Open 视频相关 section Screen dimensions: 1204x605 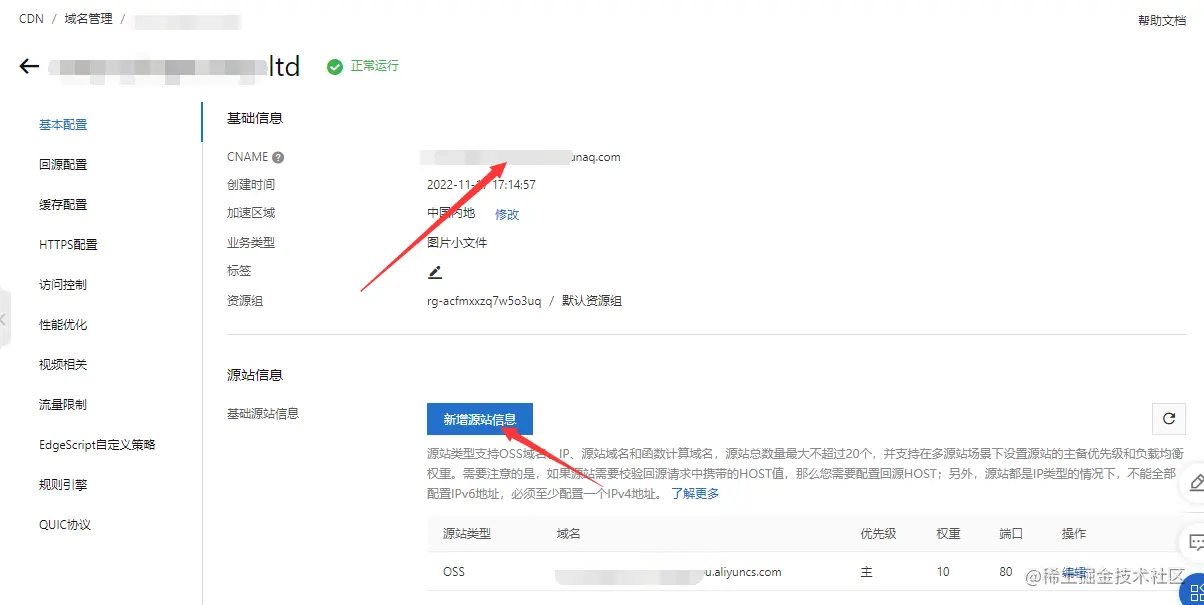click(x=63, y=365)
